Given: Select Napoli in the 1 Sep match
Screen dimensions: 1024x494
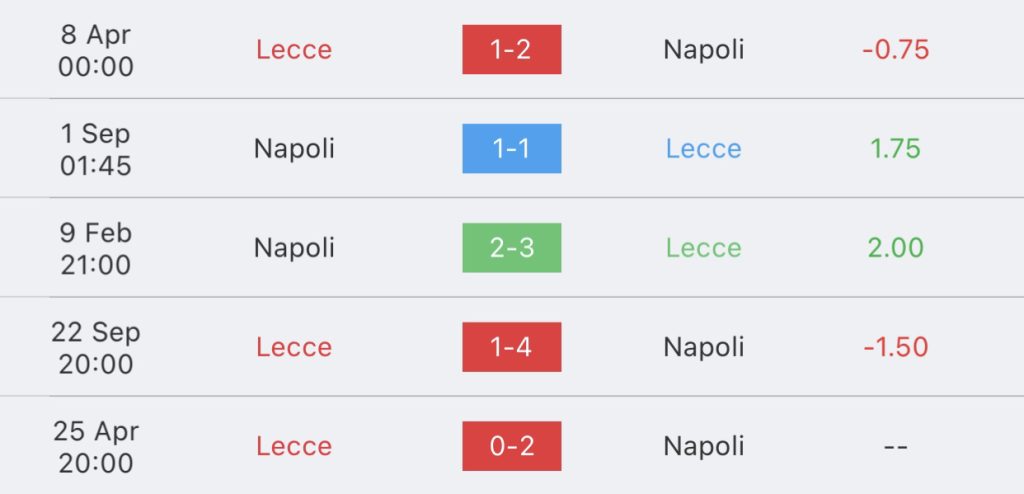Looking at the screenshot, I should (294, 149).
